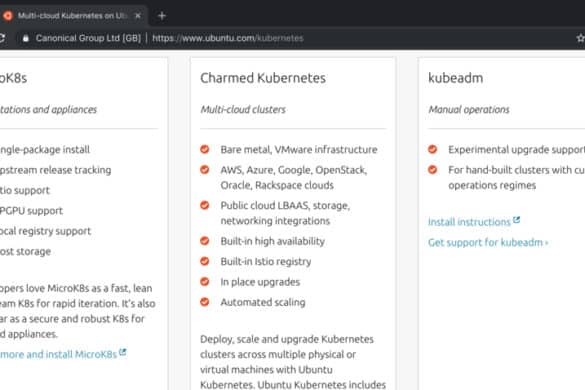Open Get support for kubeadm link
Viewport: 585px width, 390px height.
[x=488, y=243]
